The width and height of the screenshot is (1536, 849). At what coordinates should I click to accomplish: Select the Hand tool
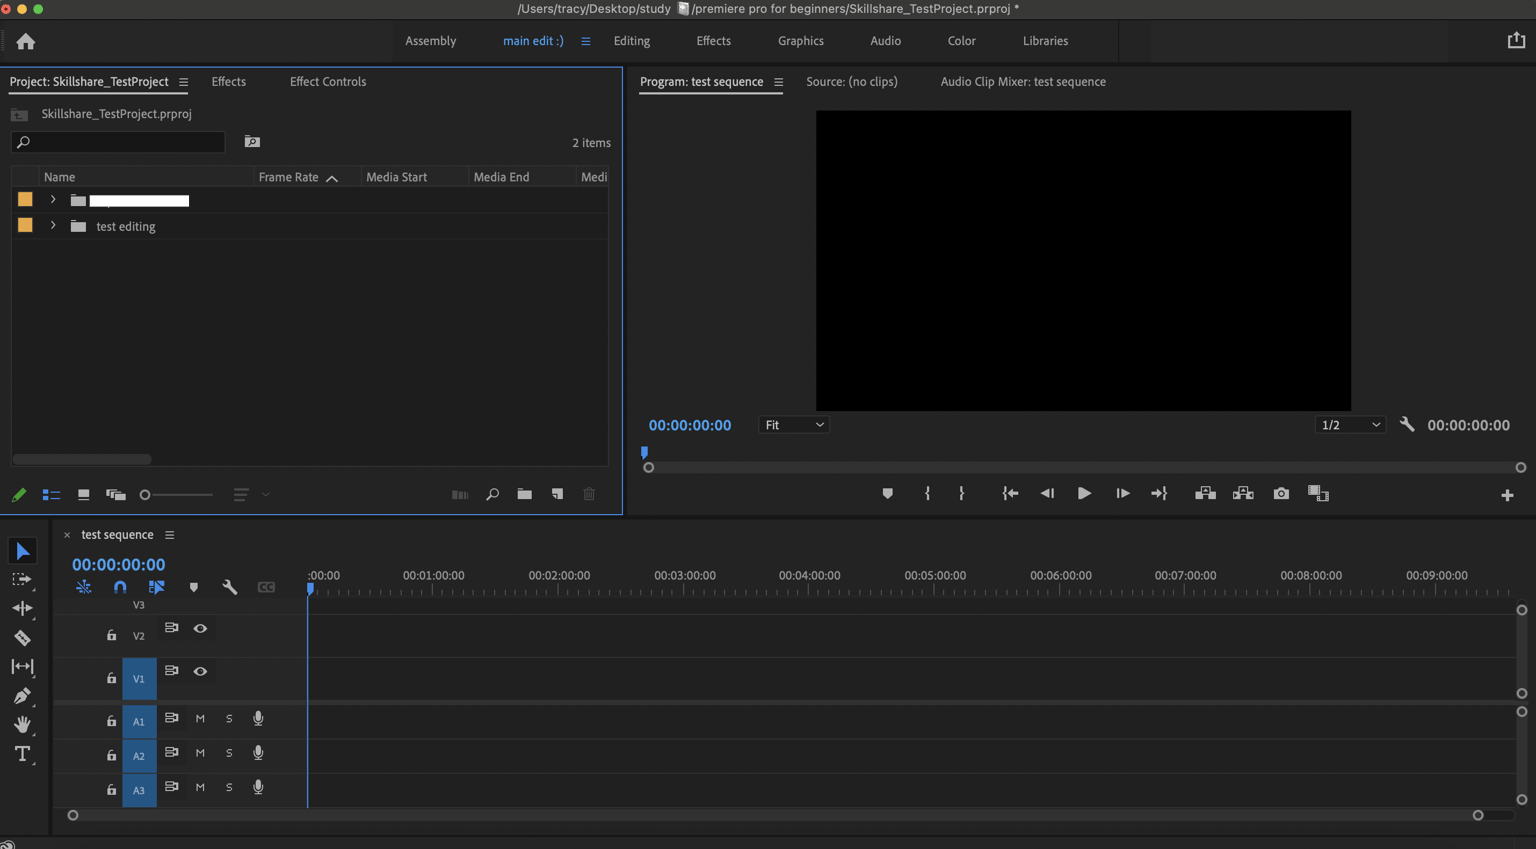(x=22, y=724)
